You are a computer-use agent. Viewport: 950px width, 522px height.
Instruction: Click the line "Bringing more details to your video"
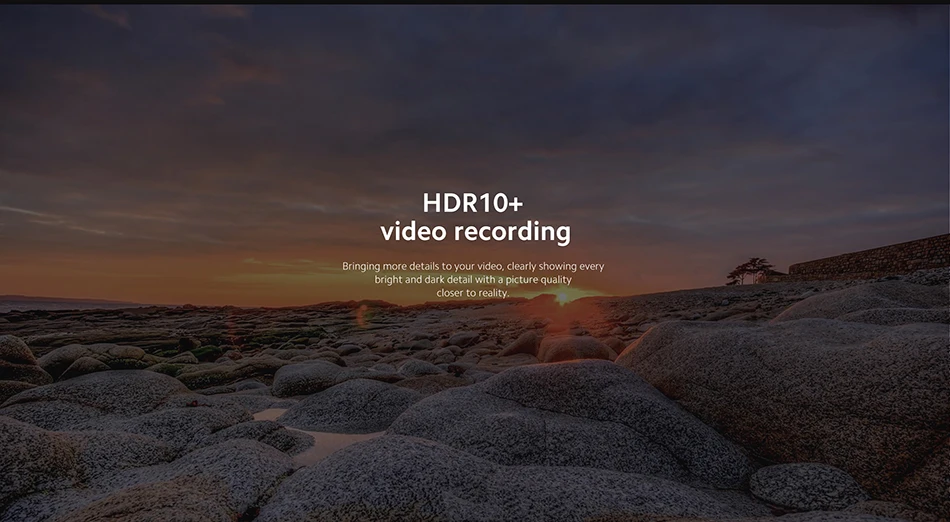click(x=473, y=266)
